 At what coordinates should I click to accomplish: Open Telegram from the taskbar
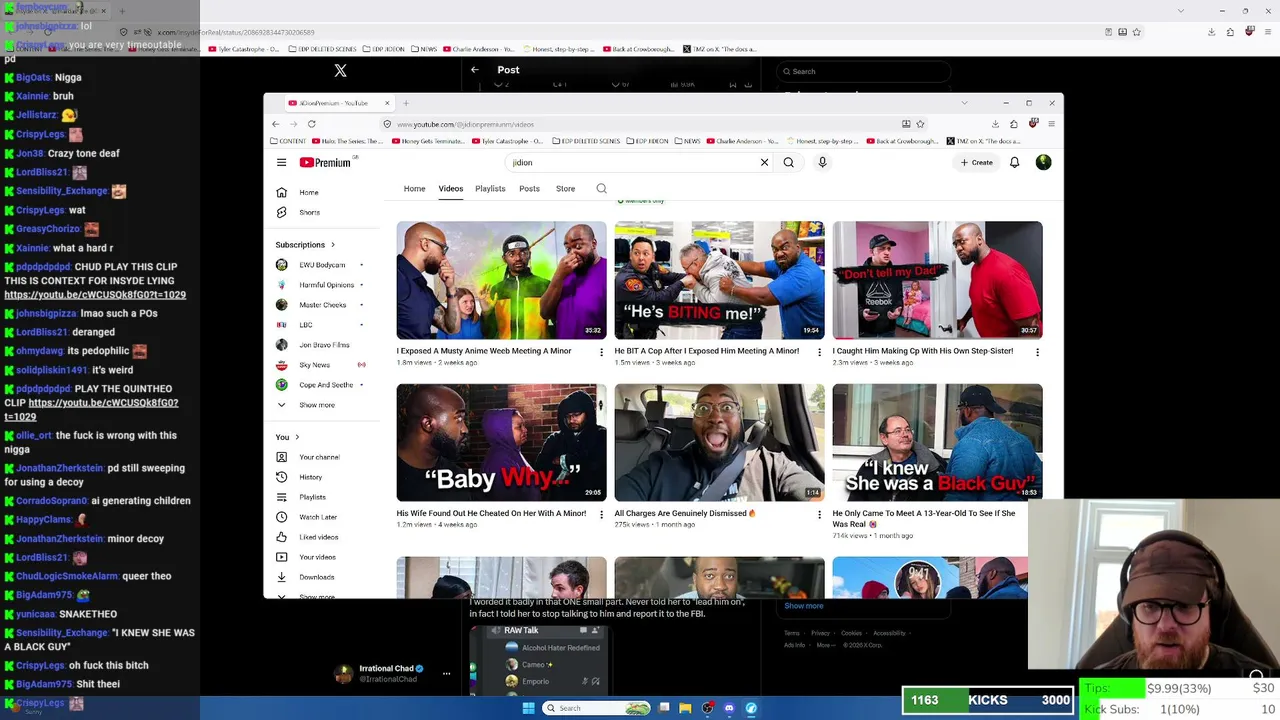tap(751, 708)
